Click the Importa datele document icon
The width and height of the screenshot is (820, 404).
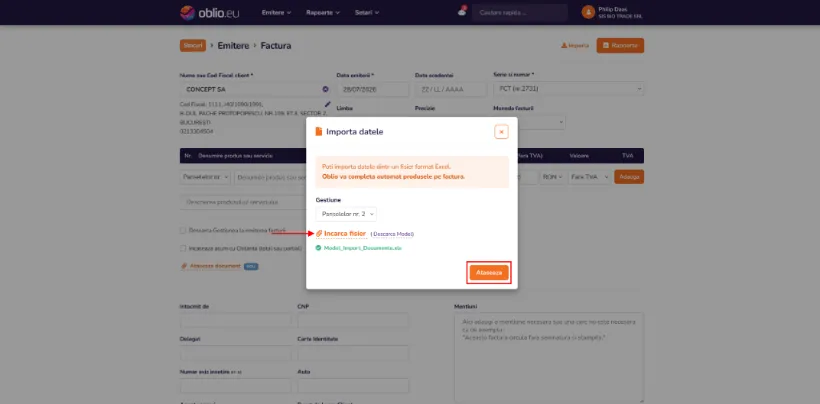tap(318, 132)
